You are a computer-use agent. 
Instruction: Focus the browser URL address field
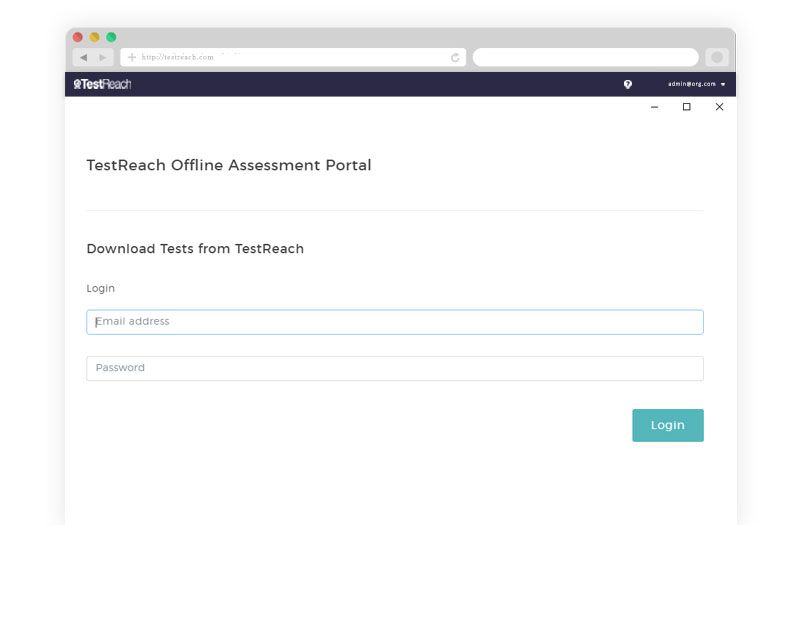(293, 57)
